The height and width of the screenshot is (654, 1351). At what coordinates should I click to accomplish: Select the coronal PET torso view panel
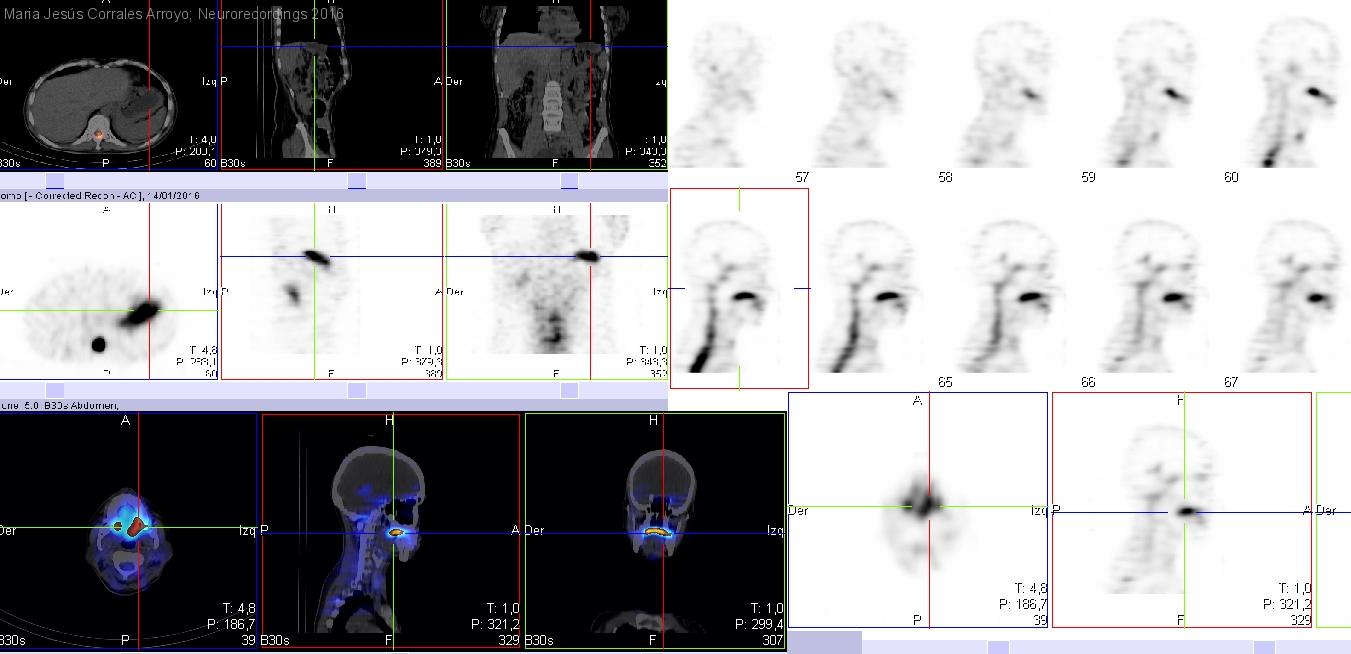click(556, 291)
